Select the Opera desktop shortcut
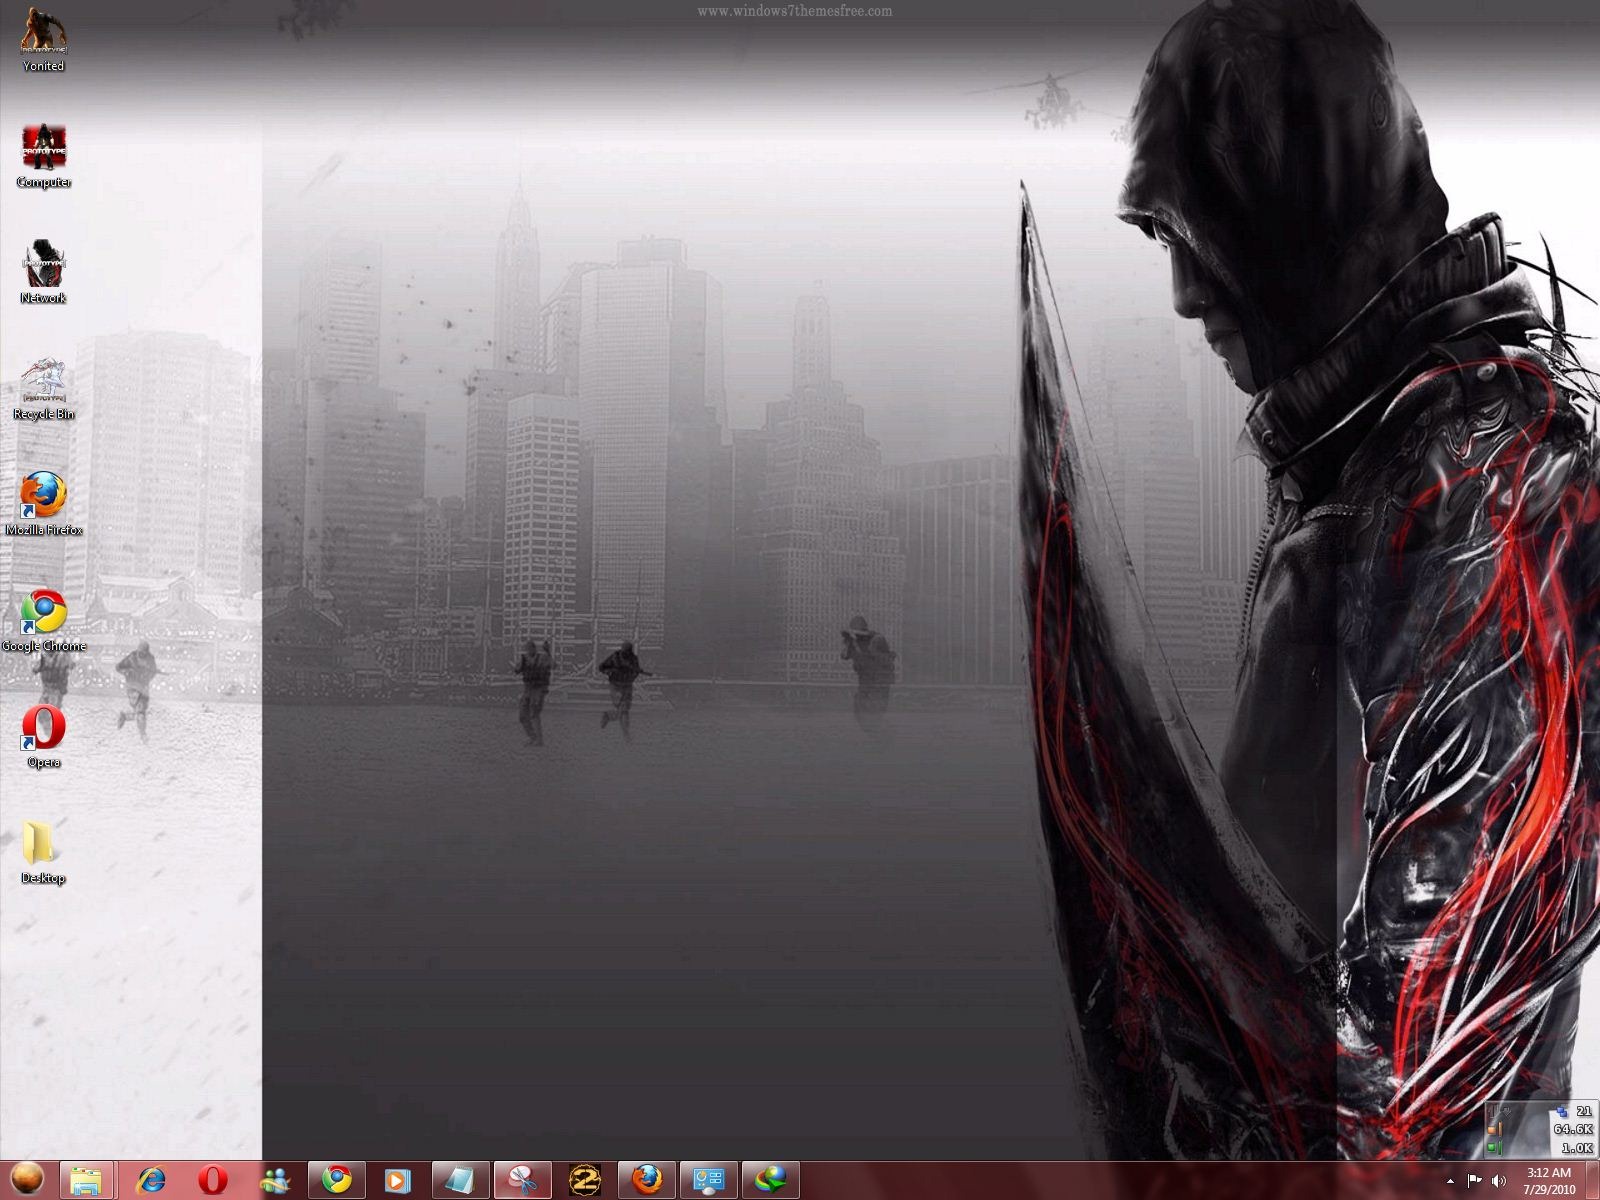The width and height of the screenshot is (1600, 1200). tap(44, 736)
